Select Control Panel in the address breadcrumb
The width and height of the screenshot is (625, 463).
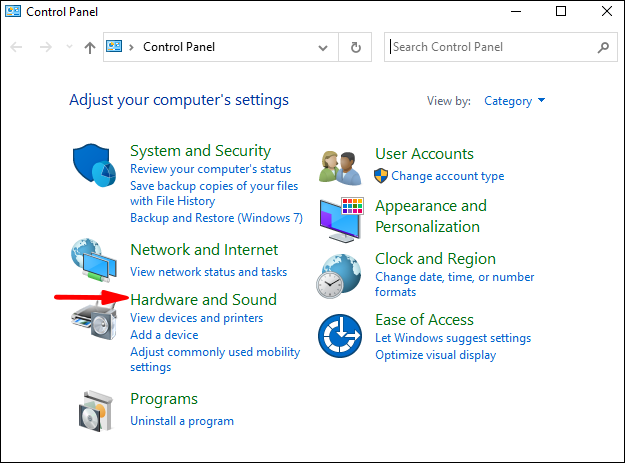tap(179, 47)
